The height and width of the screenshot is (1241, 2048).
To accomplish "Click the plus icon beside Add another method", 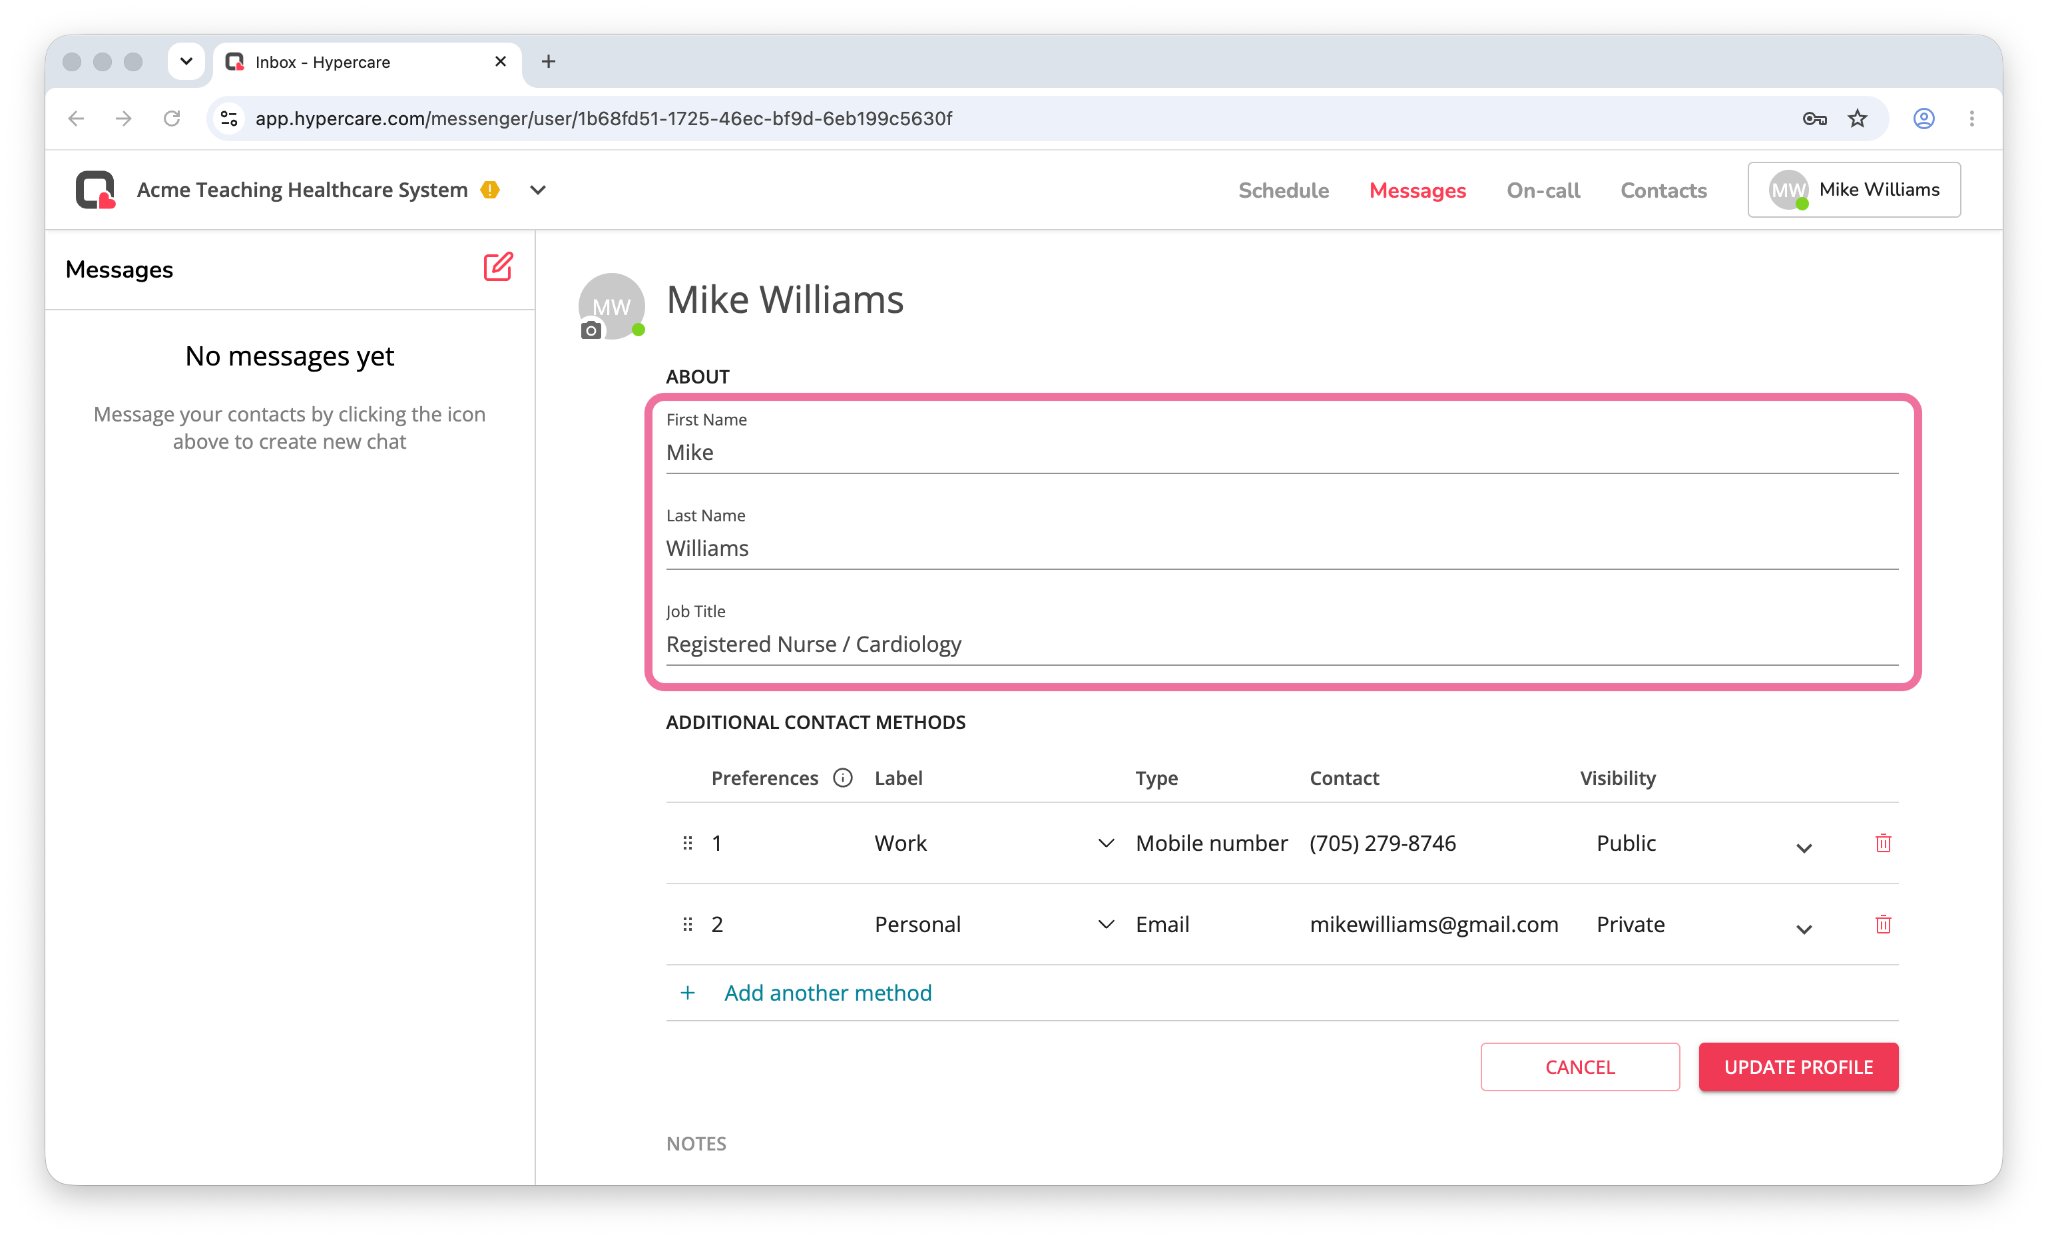I will tap(688, 993).
